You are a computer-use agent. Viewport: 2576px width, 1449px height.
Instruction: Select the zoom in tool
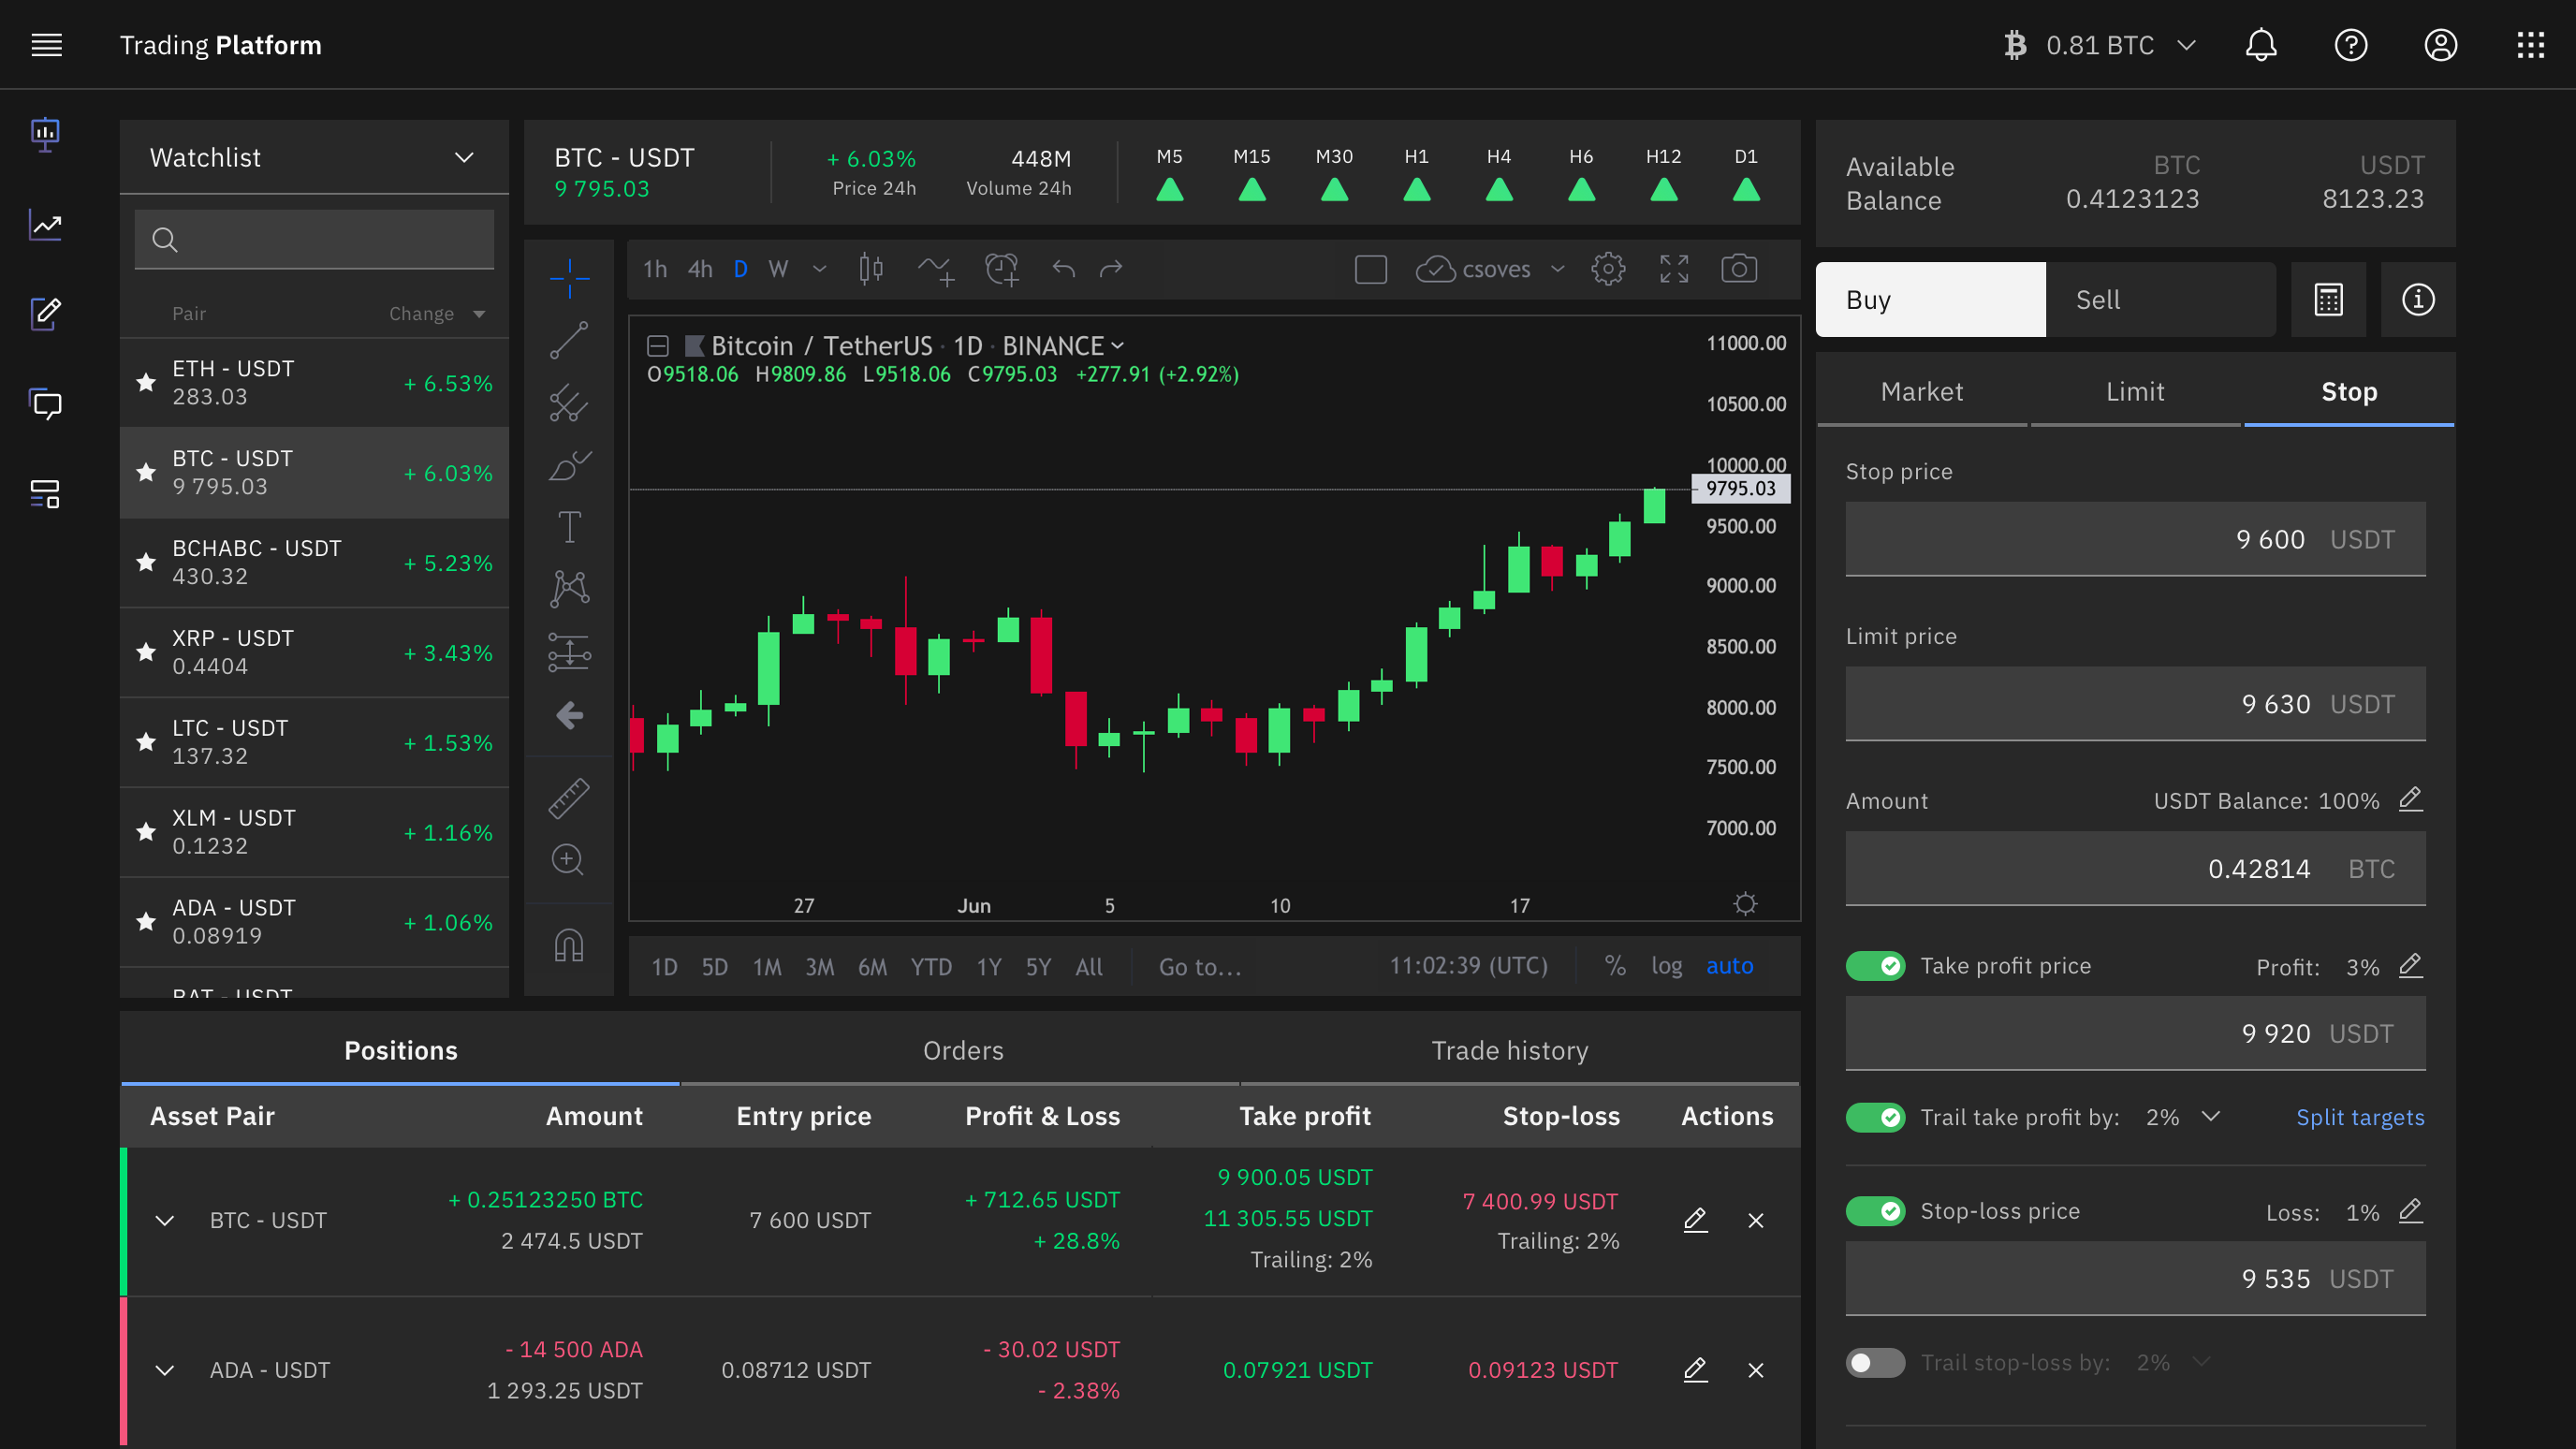568,860
